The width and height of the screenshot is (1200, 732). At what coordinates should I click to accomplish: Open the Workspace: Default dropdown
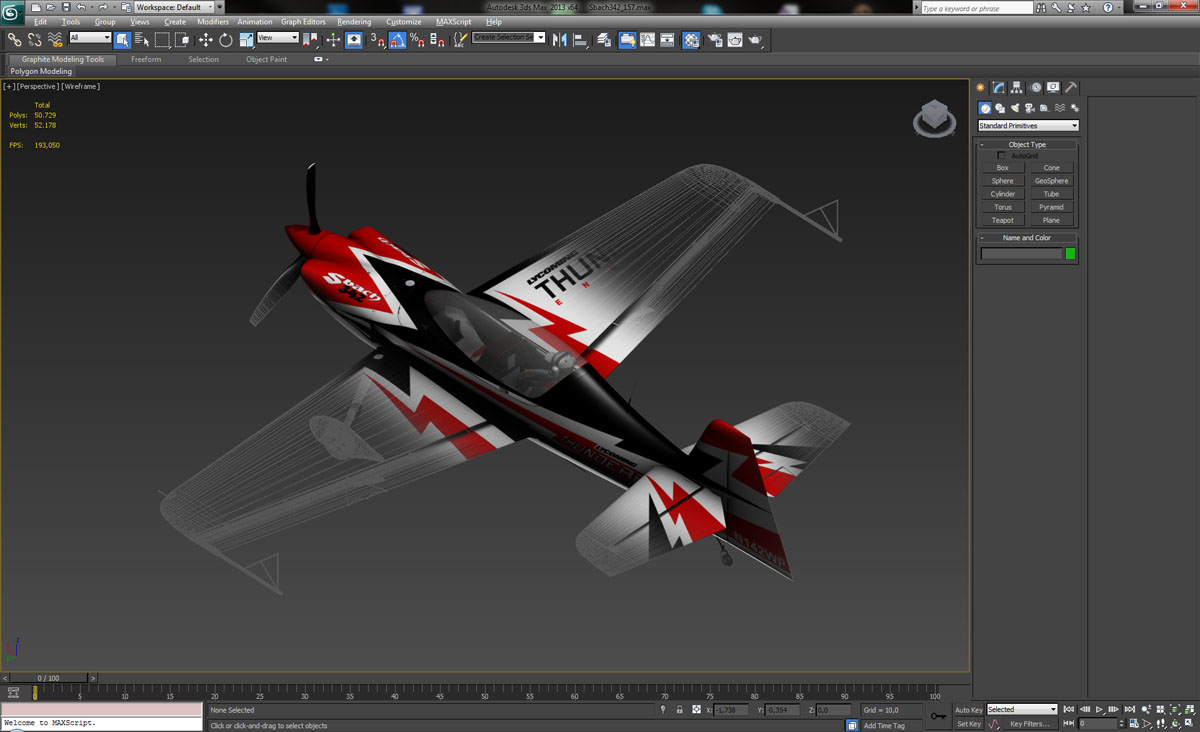point(174,7)
